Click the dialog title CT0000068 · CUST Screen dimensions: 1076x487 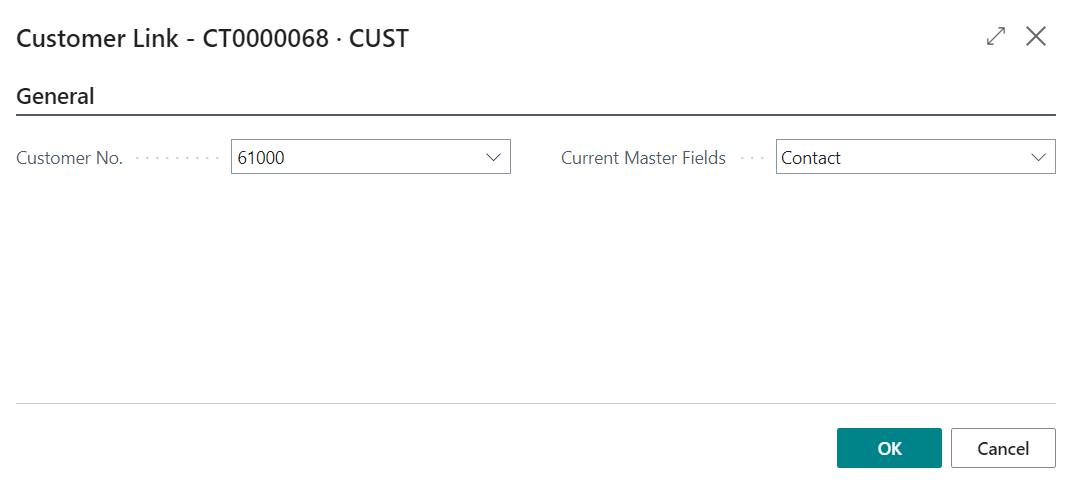(x=305, y=38)
